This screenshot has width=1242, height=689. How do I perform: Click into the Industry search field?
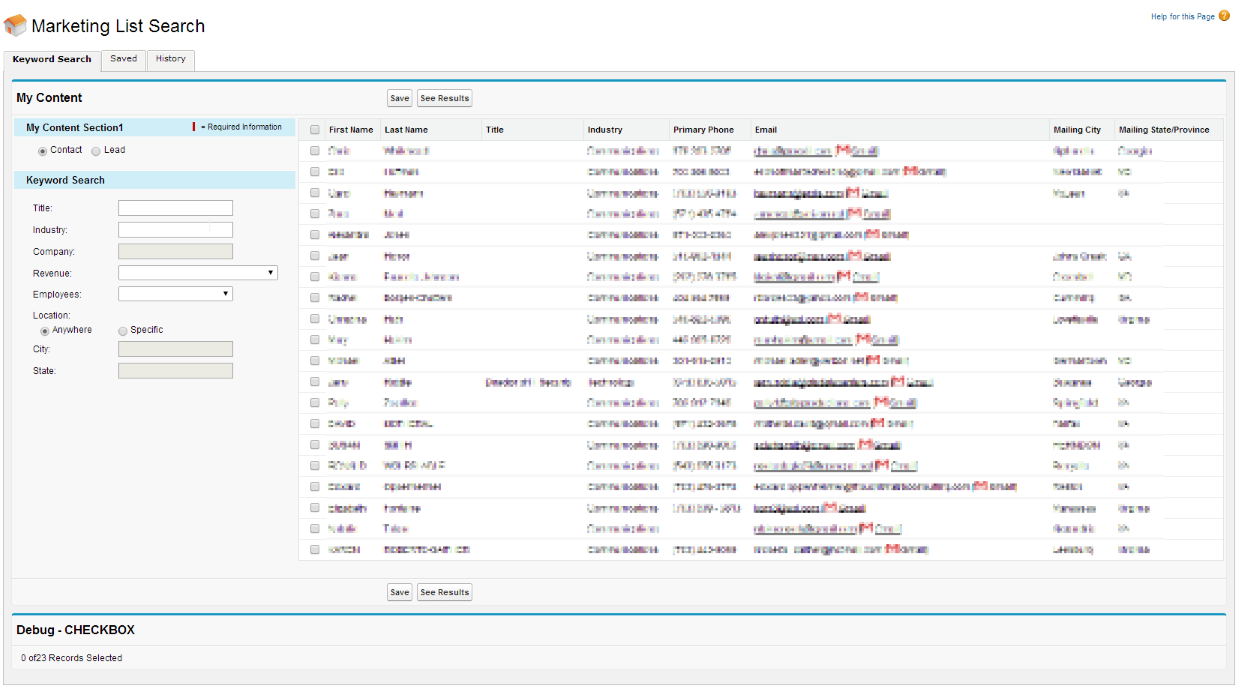click(175, 230)
